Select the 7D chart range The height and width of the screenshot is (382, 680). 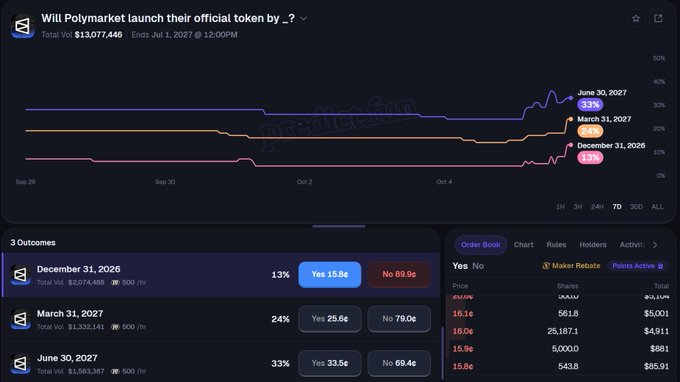point(617,207)
